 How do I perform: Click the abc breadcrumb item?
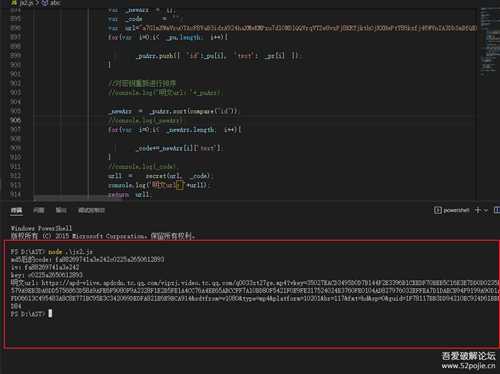coord(55,3)
